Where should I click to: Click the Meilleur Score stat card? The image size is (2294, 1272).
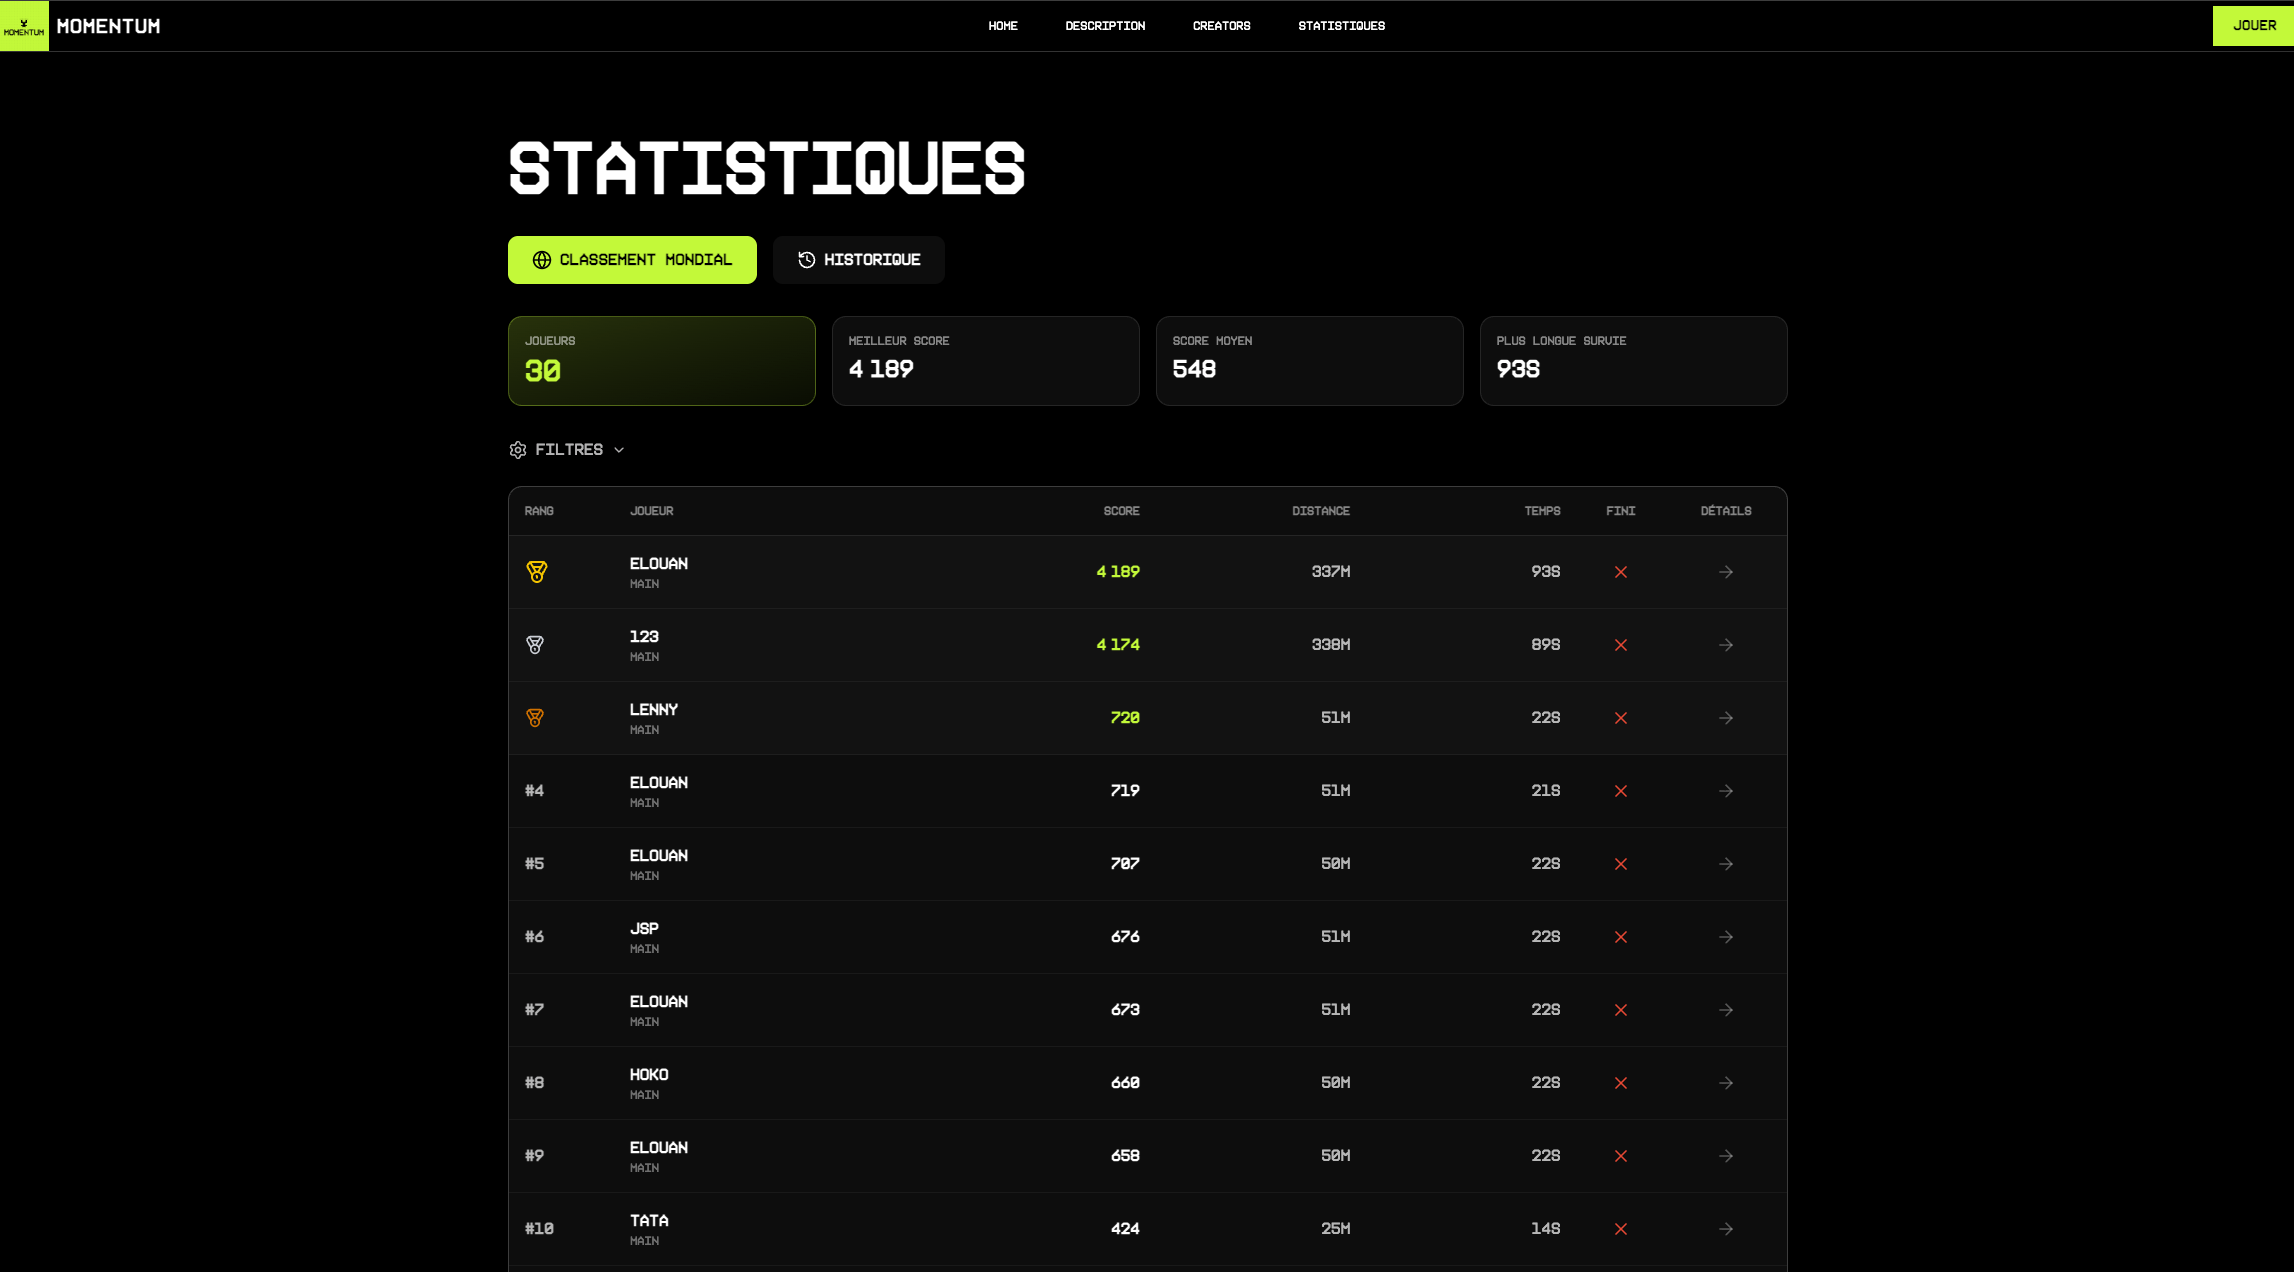pyautogui.click(x=985, y=361)
